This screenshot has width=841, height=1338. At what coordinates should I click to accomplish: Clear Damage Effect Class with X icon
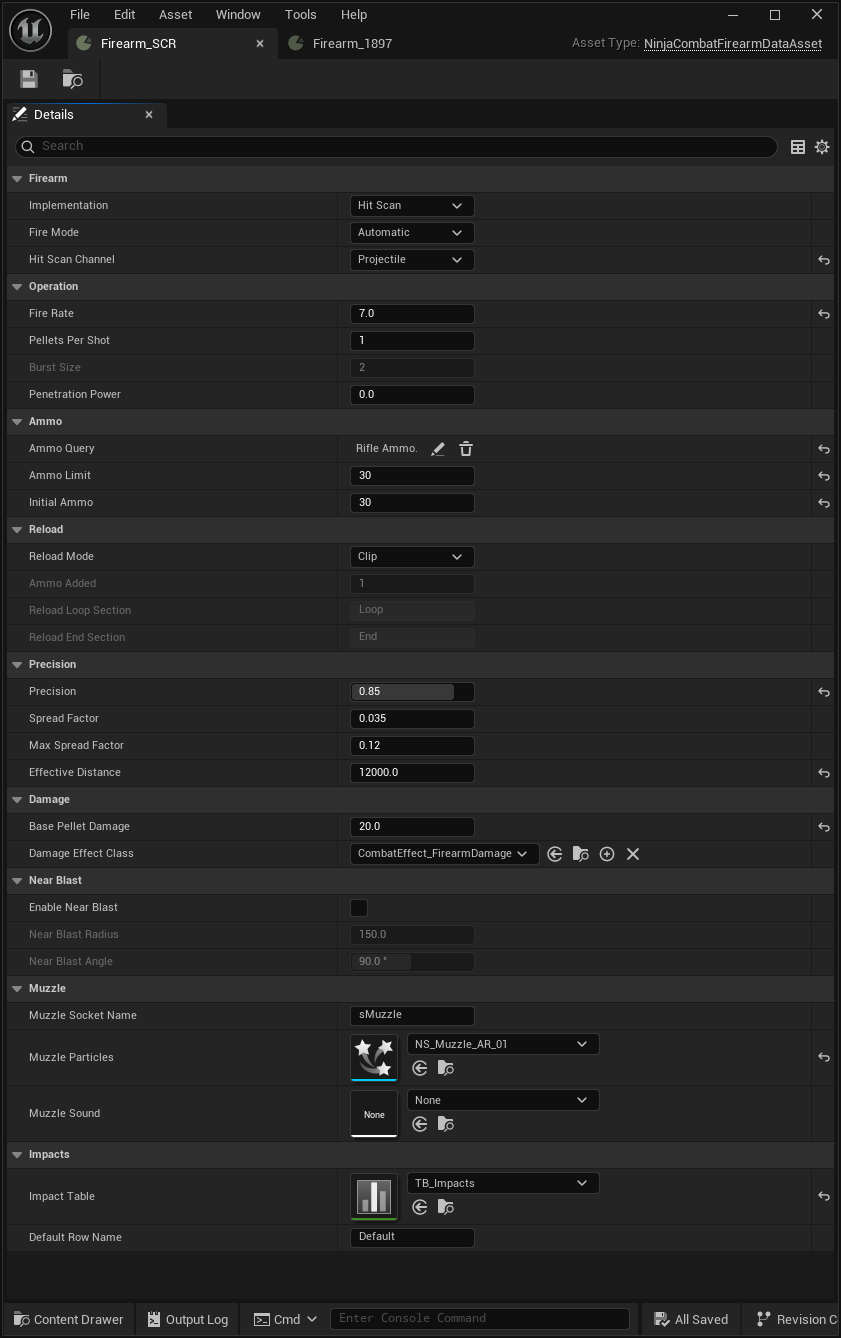point(633,854)
